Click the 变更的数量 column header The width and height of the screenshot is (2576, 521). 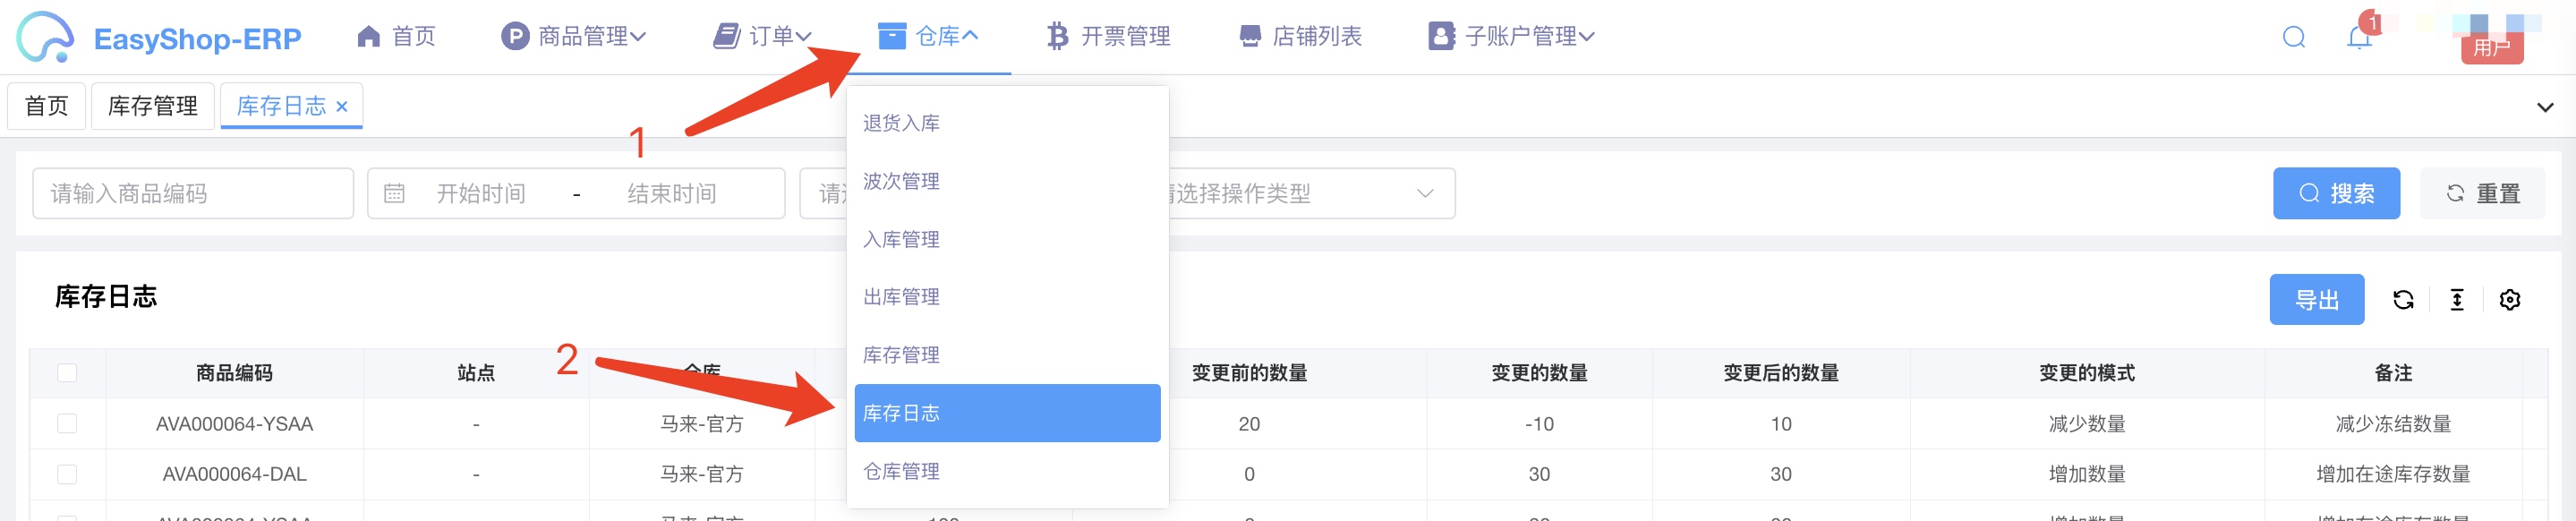click(x=1540, y=373)
